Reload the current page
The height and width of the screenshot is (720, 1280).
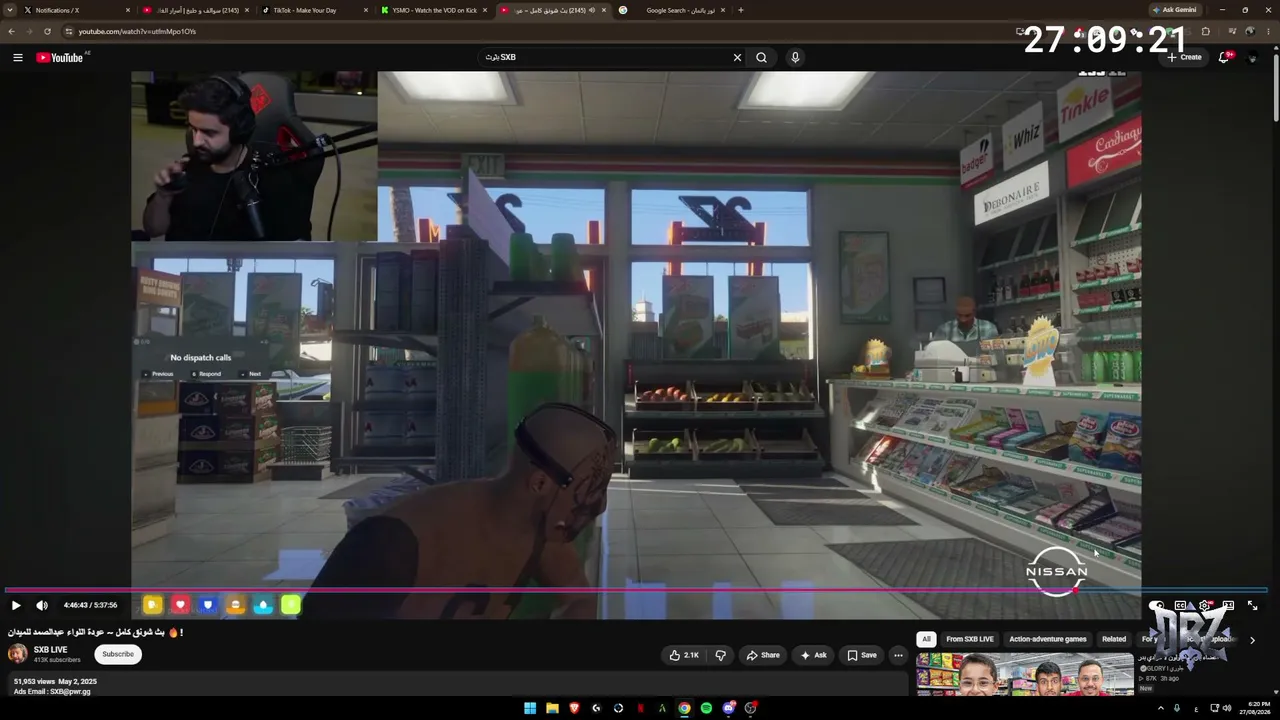(47, 31)
